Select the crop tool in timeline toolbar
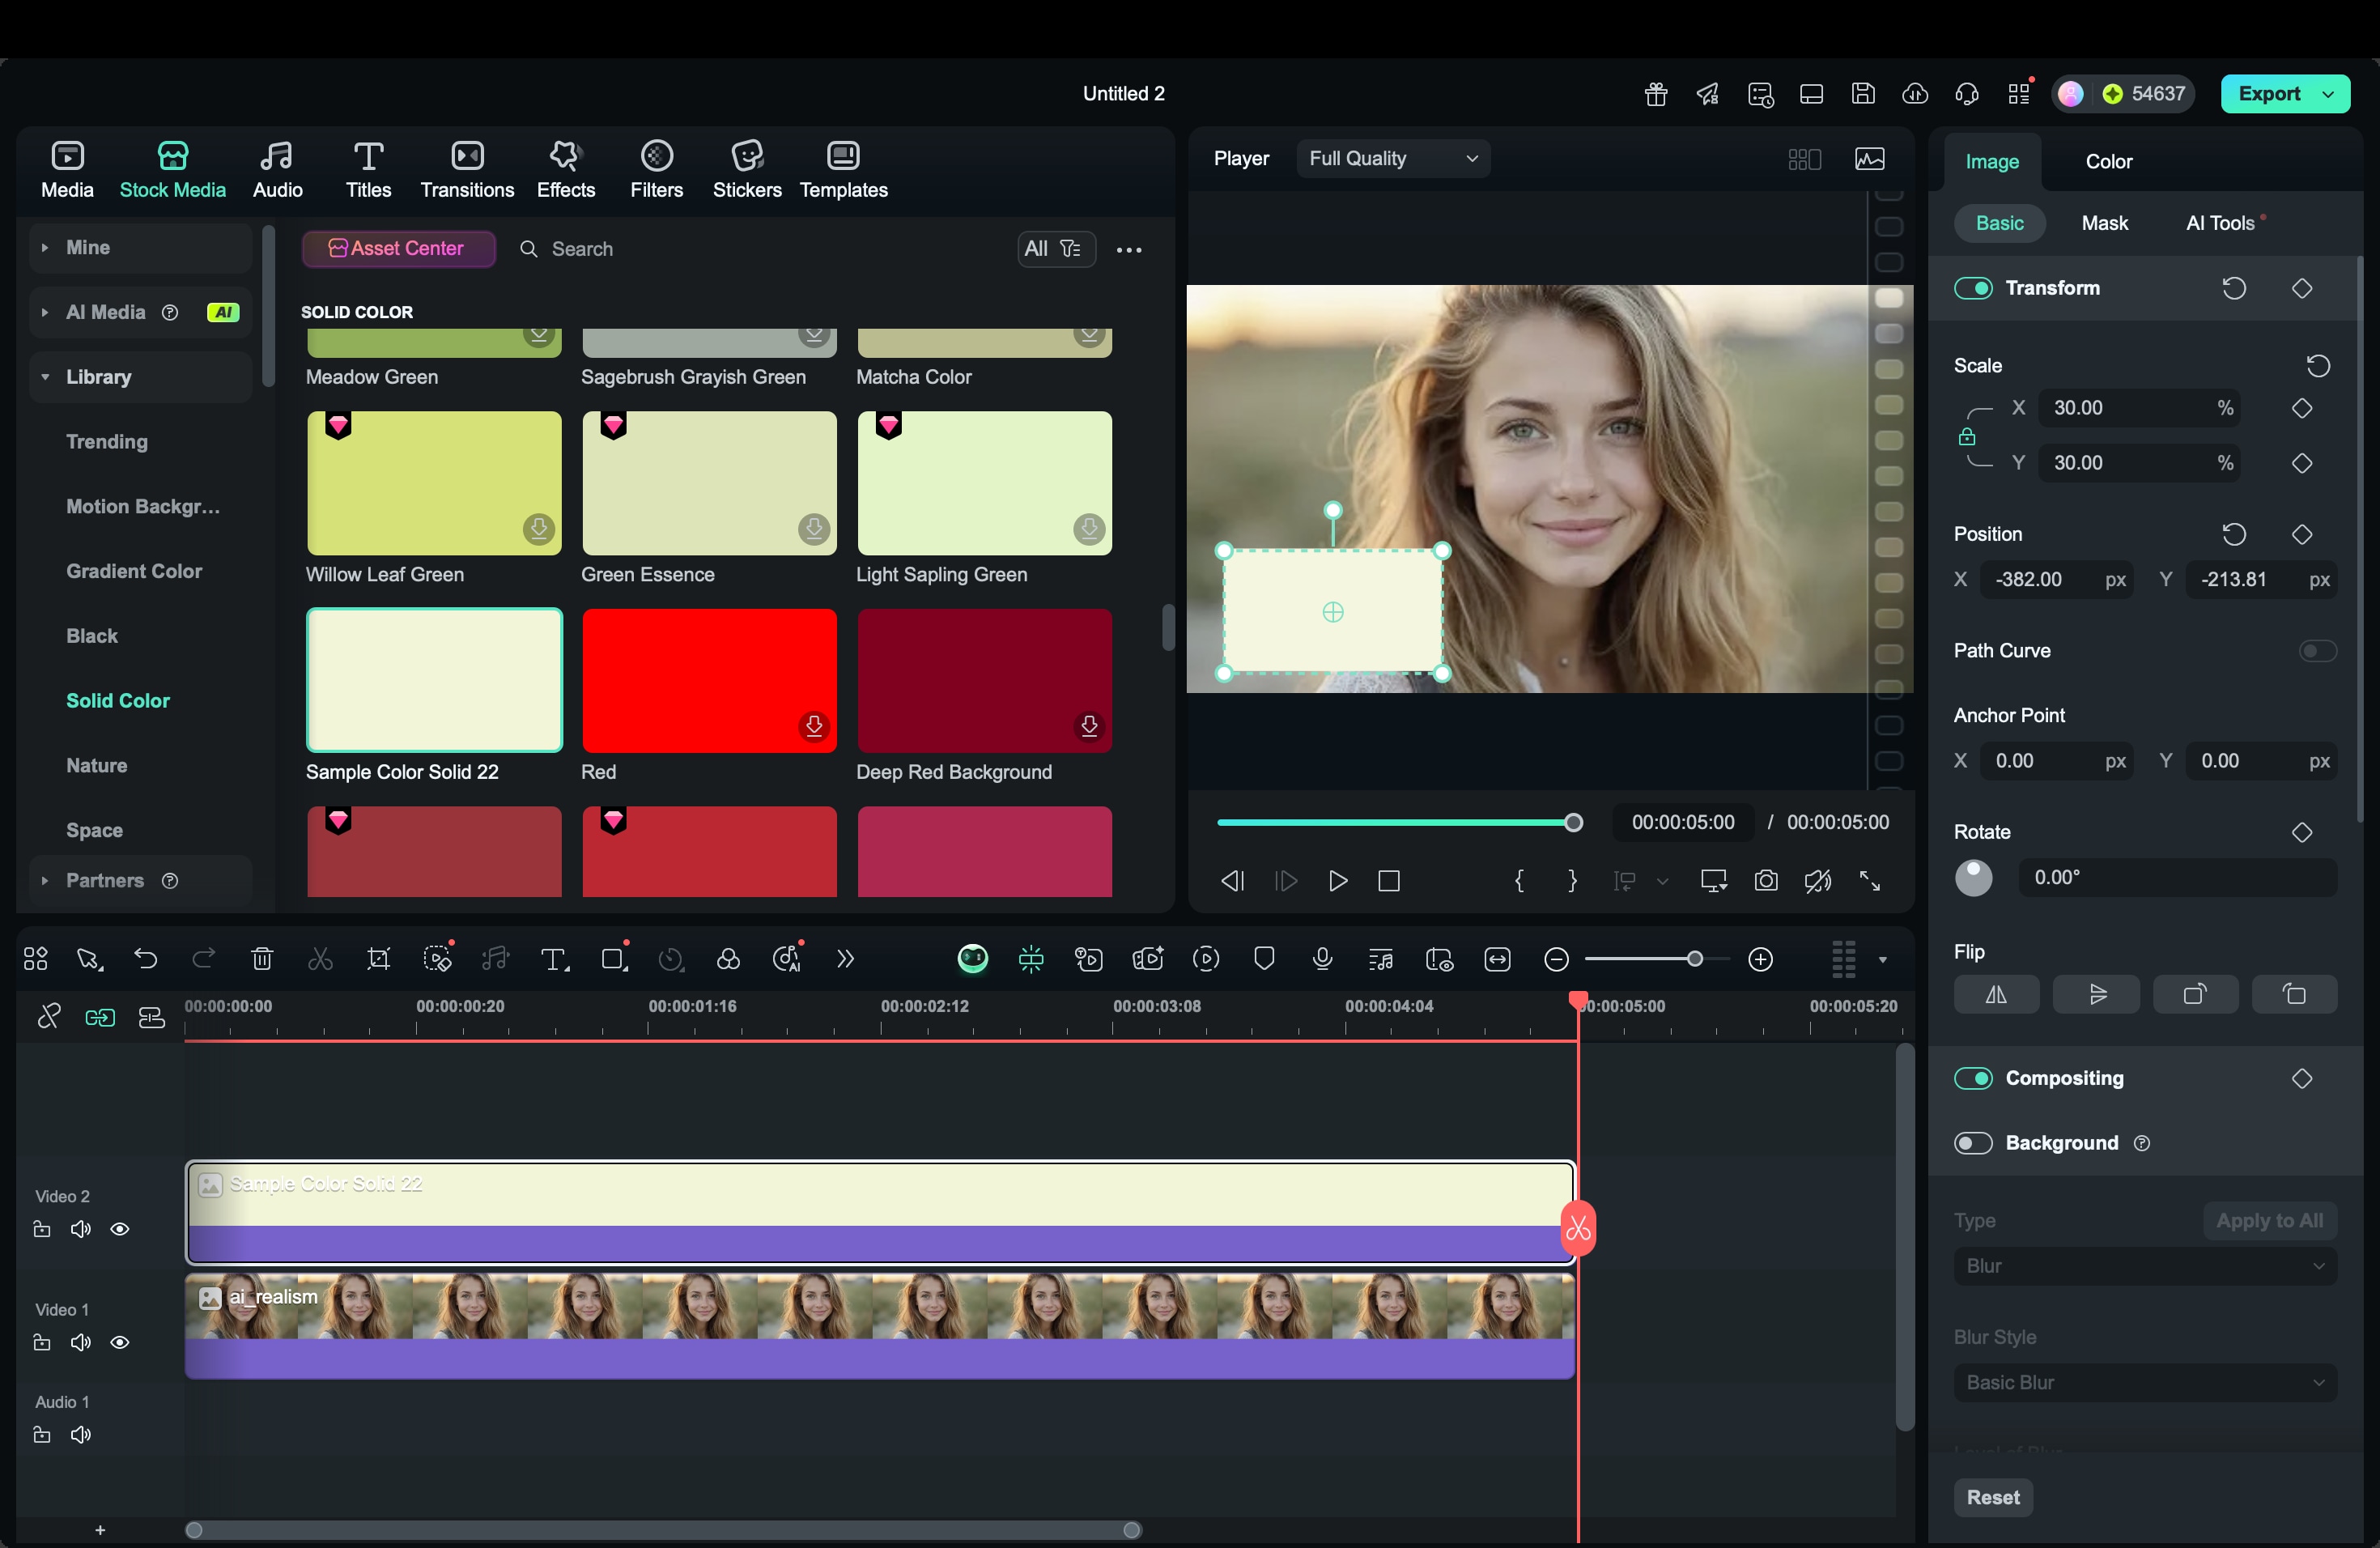2380x1548 pixels. [378, 959]
